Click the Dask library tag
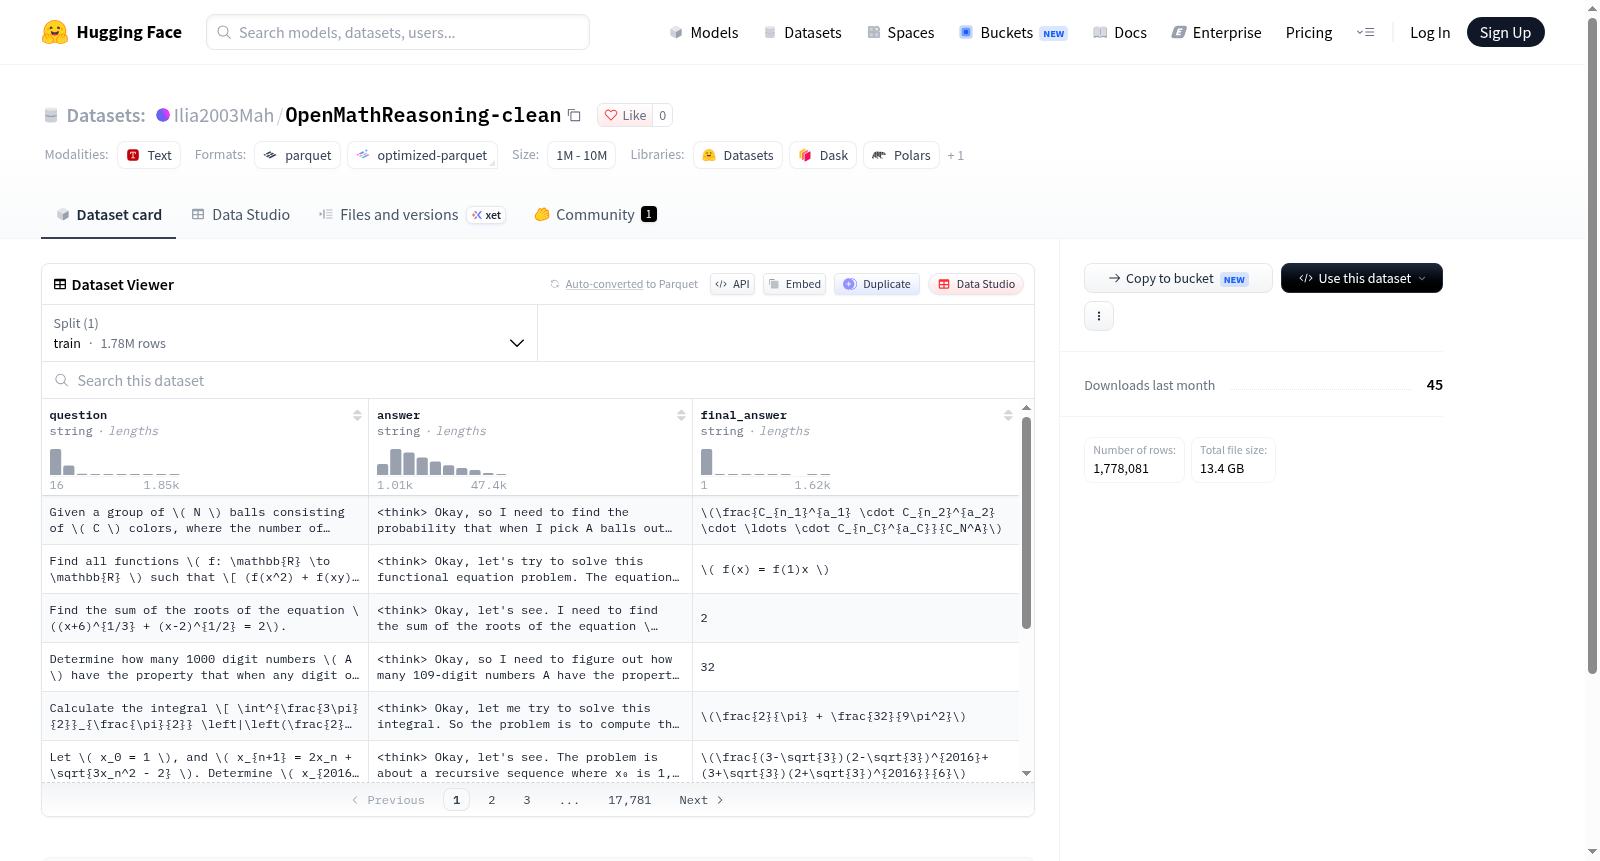Image resolution: width=1600 pixels, height=861 pixels. (x=823, y=155)
